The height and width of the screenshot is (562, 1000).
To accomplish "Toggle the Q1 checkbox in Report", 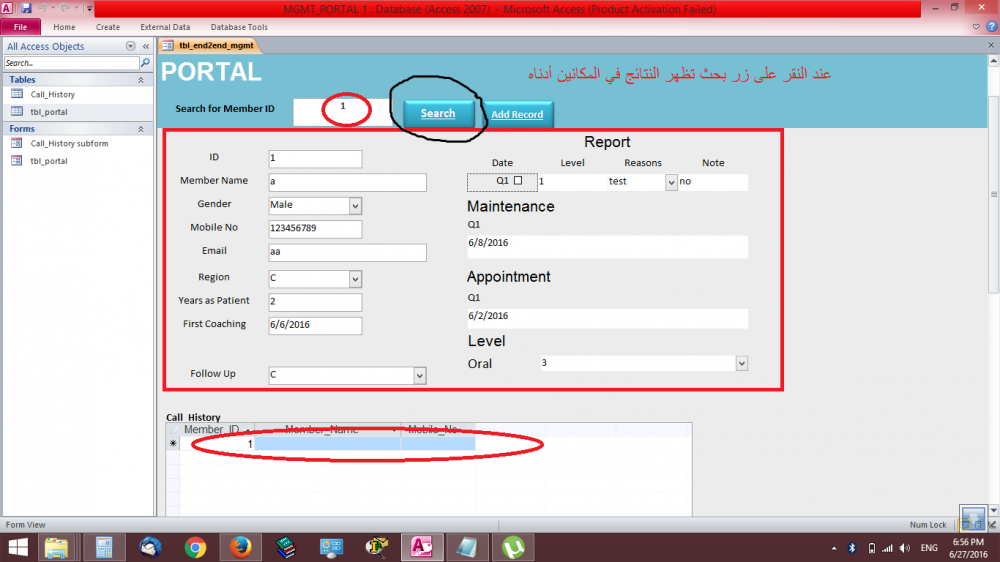I will [x=518, y=181].
